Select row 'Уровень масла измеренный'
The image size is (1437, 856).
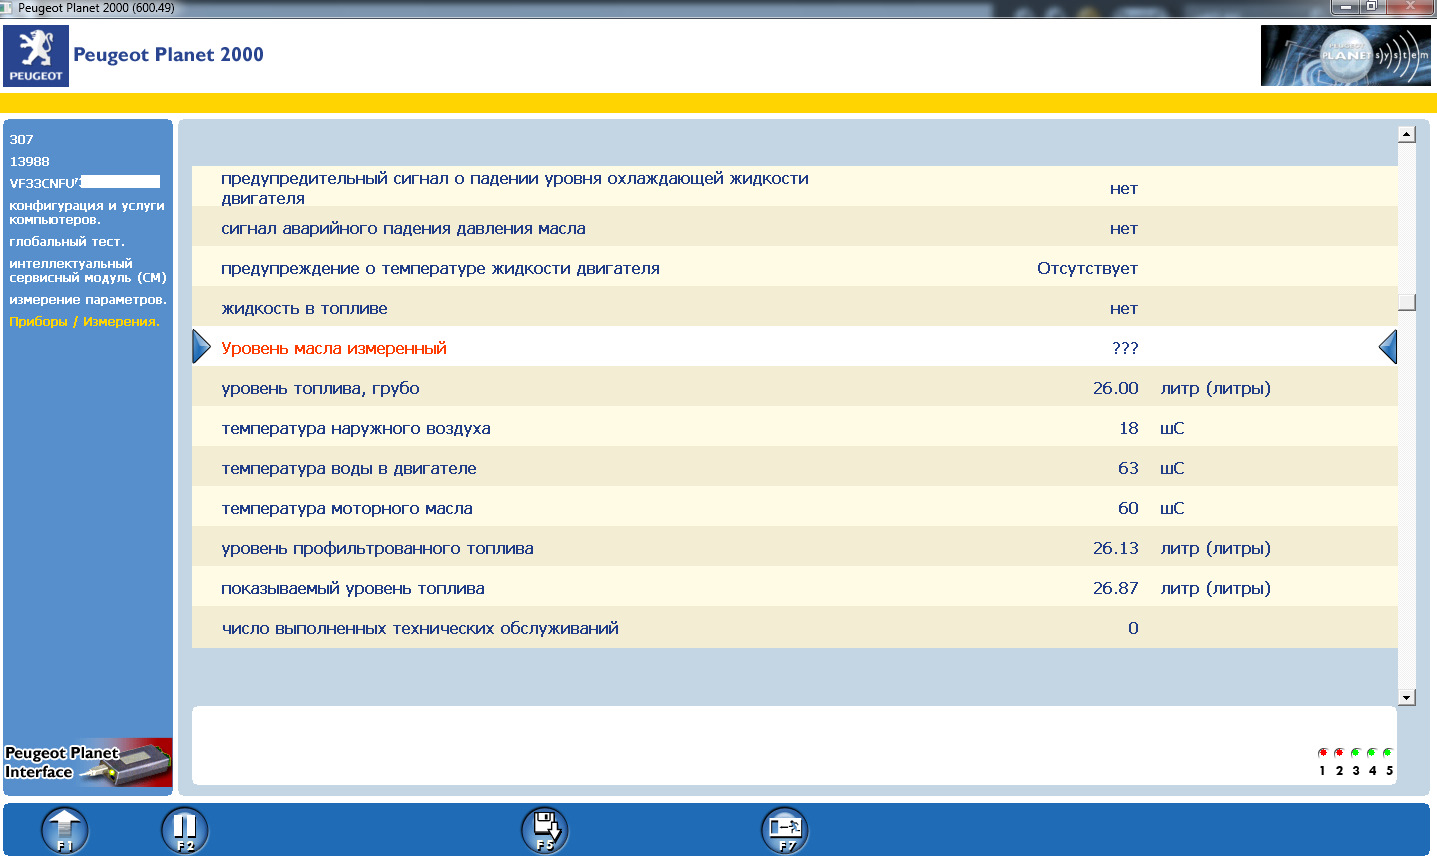pyautogui.click(x=794, y=347)
